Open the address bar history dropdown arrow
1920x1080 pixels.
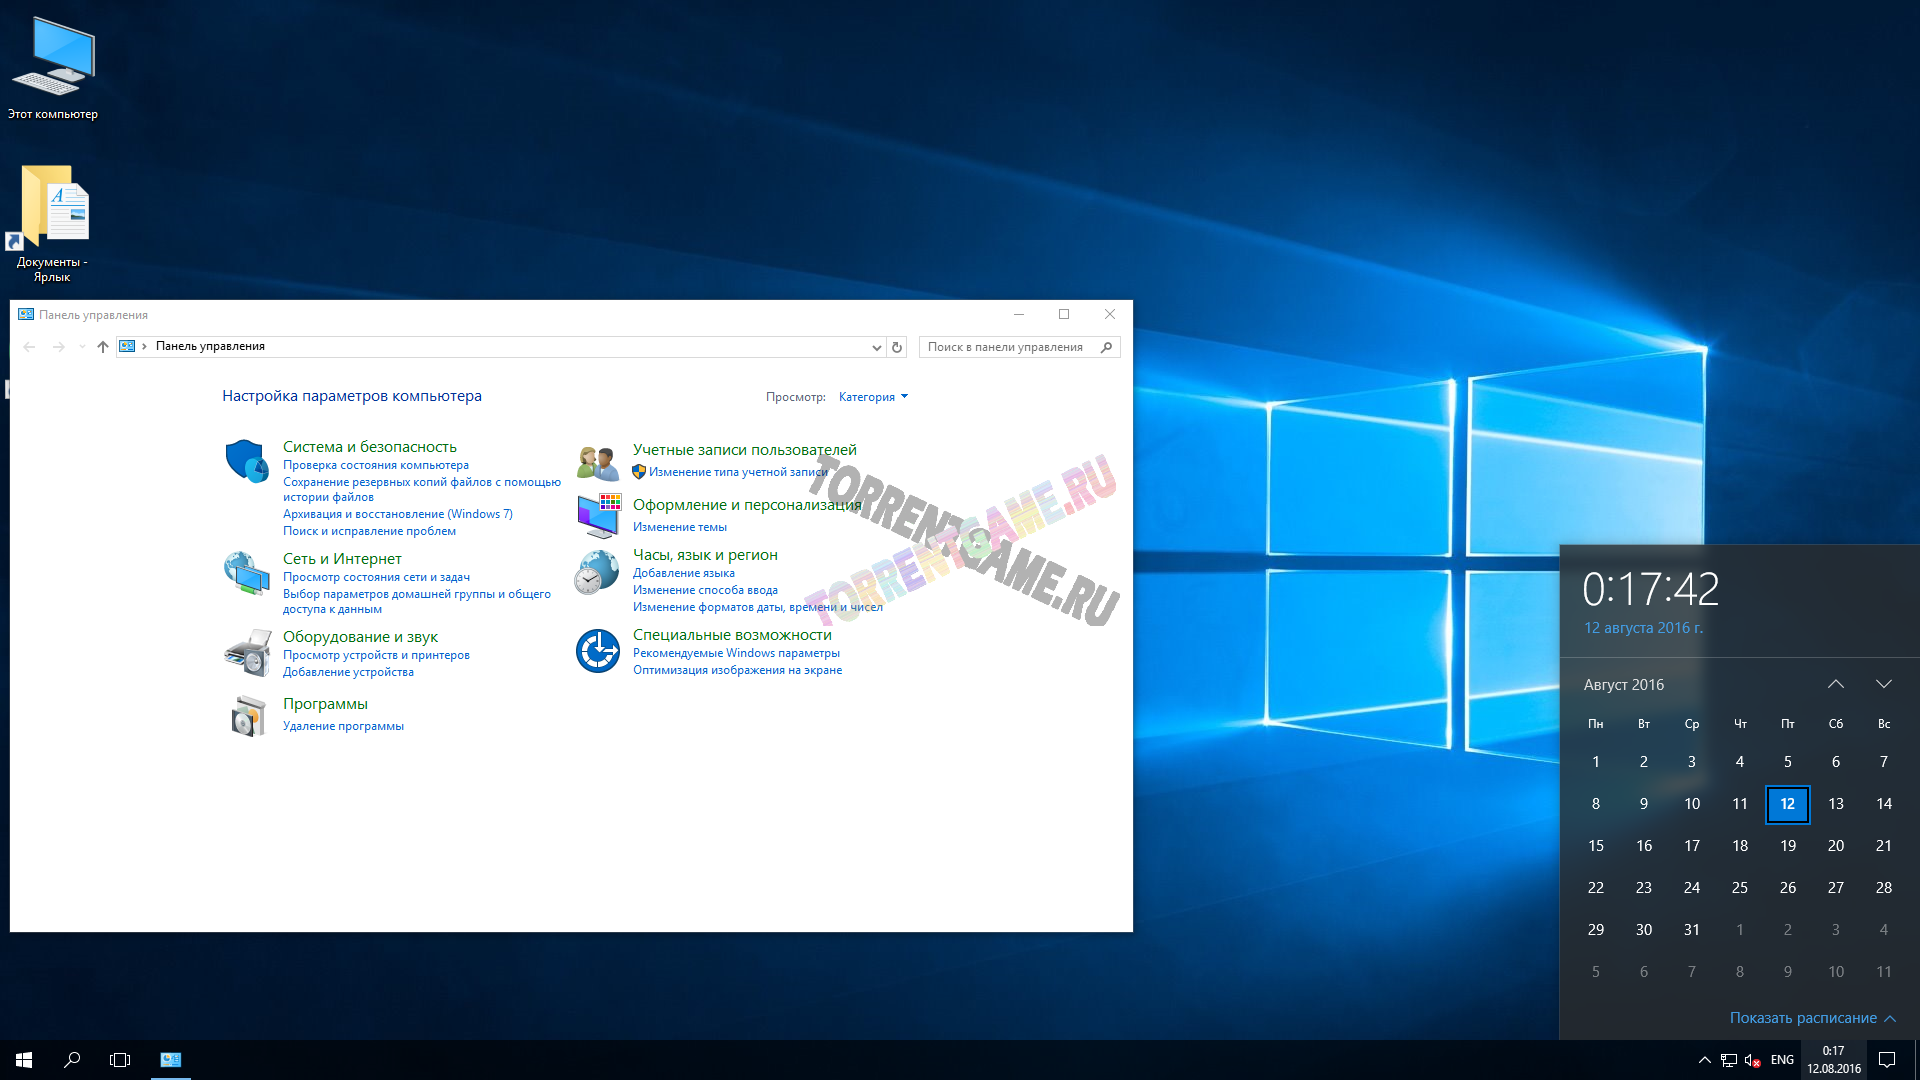876,347
